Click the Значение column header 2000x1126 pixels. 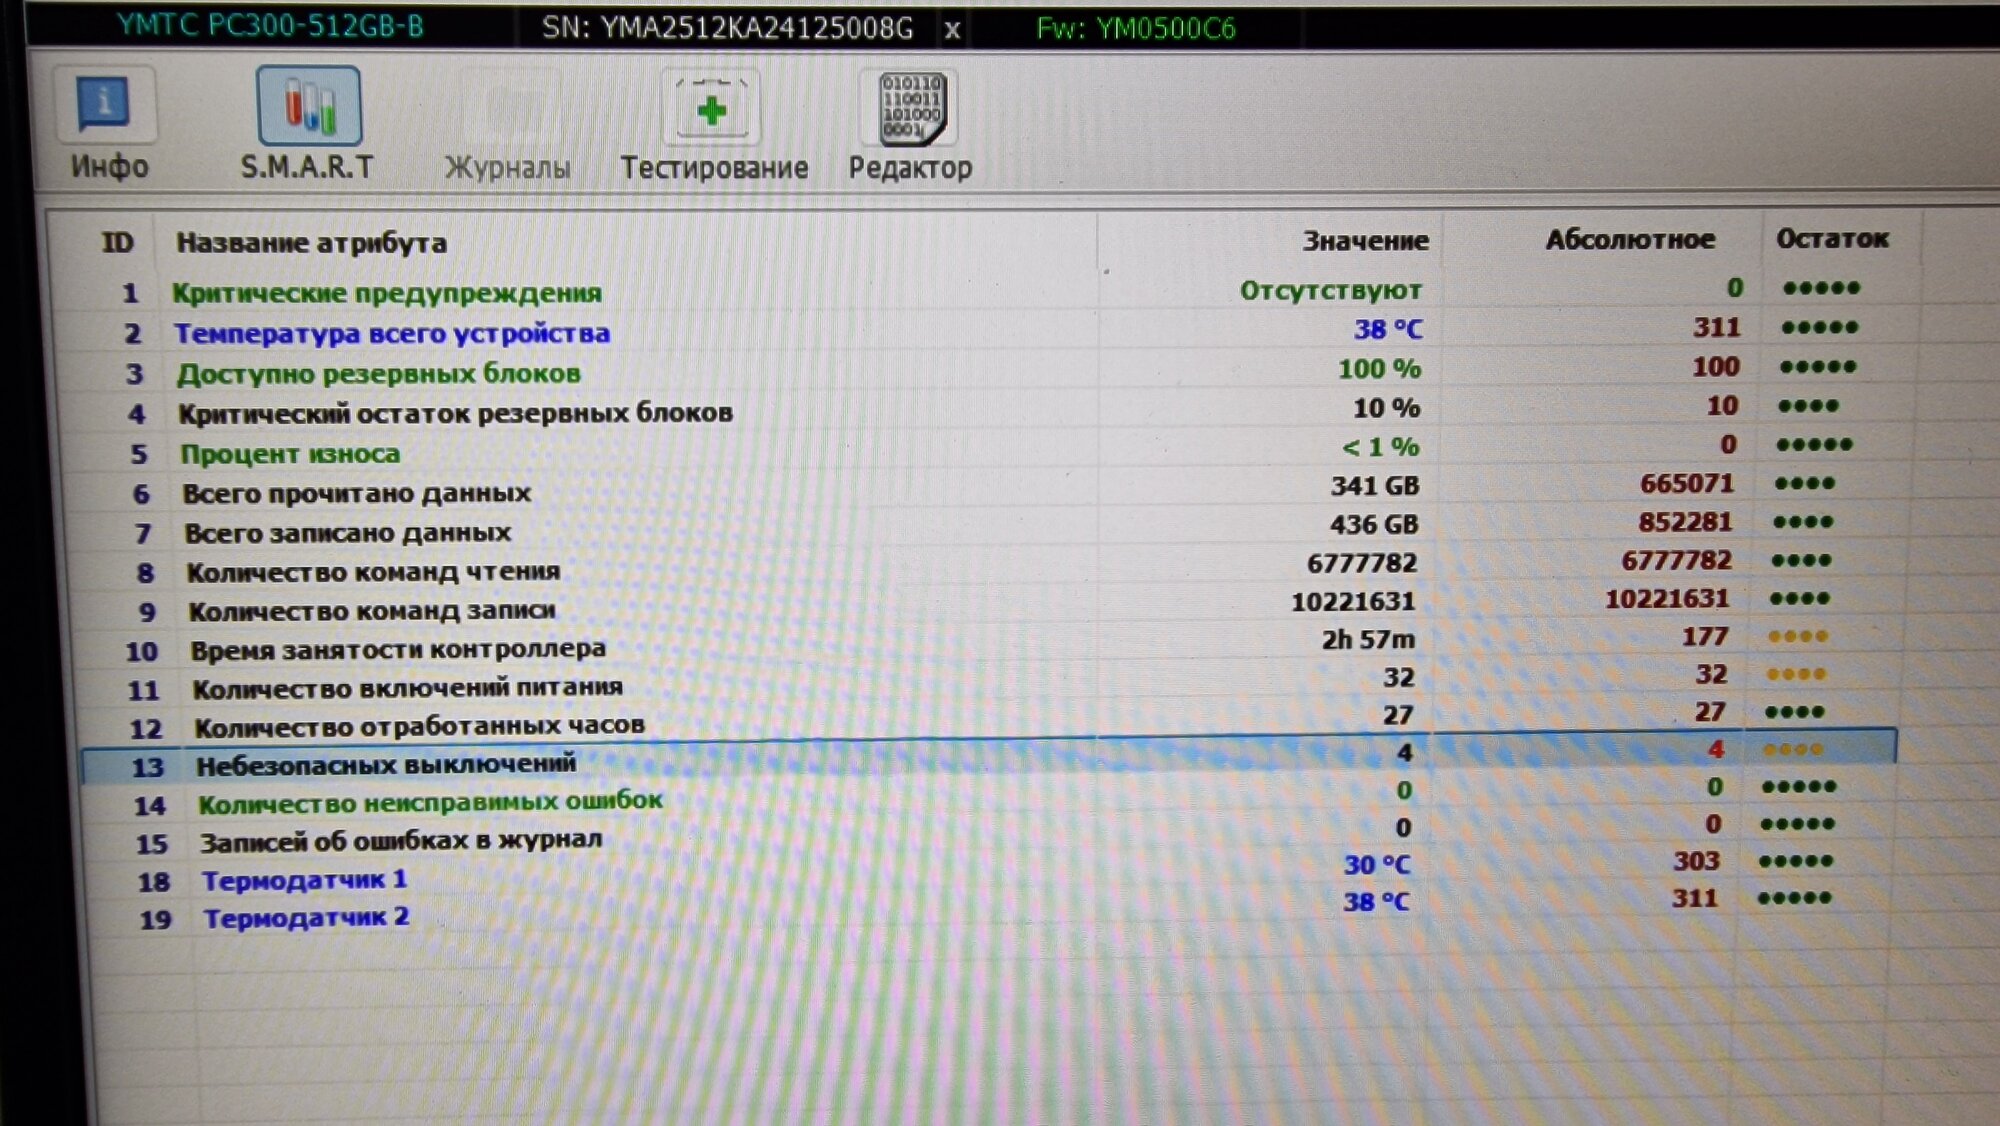tap(1364, 241)
